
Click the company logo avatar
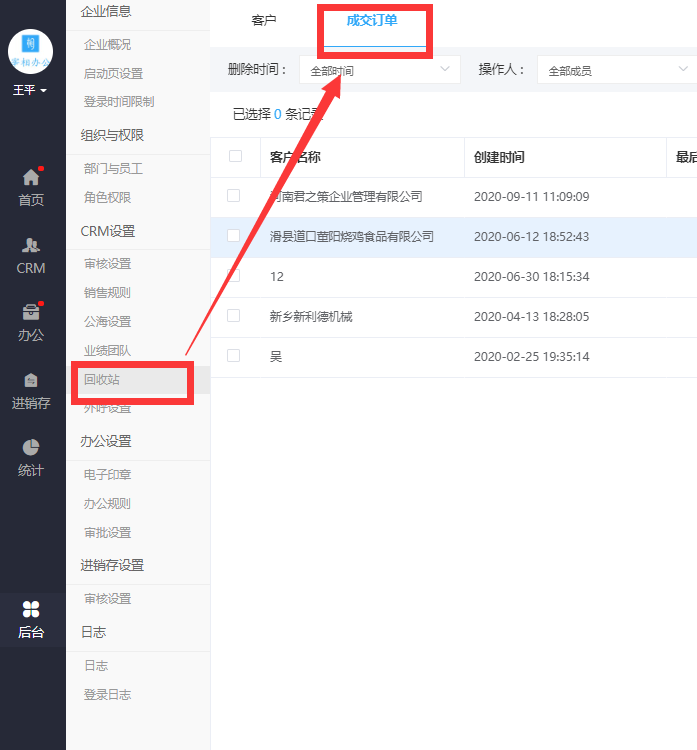coord(30,52)
